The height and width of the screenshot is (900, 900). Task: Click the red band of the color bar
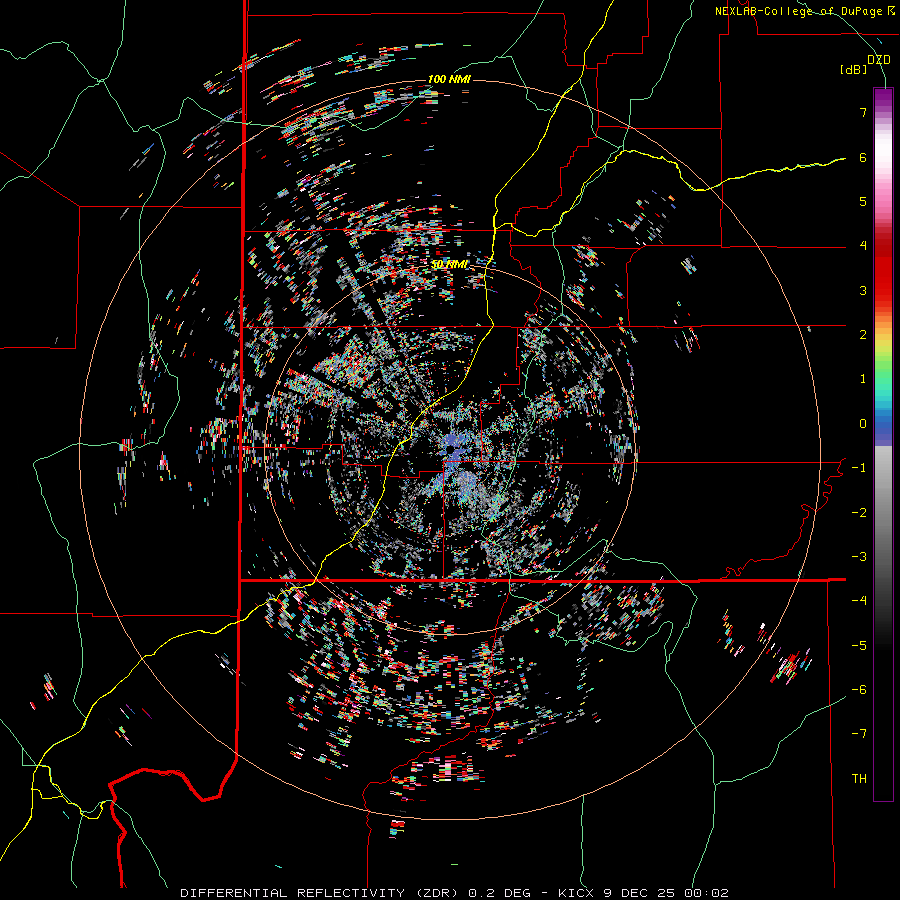[x=883, y=276]
